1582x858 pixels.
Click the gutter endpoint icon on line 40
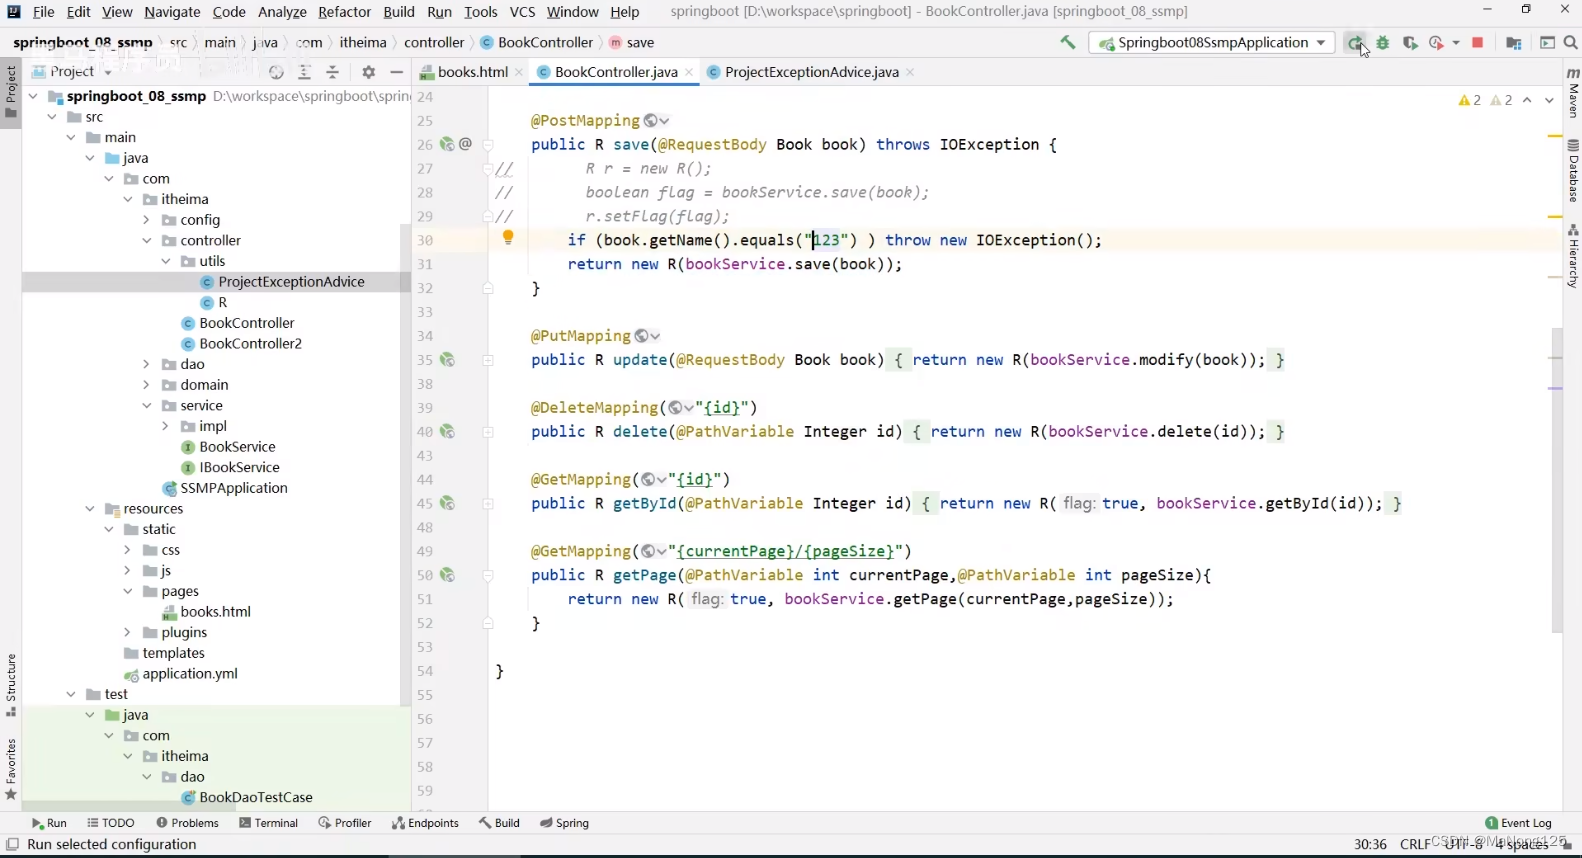pos(447,432)
